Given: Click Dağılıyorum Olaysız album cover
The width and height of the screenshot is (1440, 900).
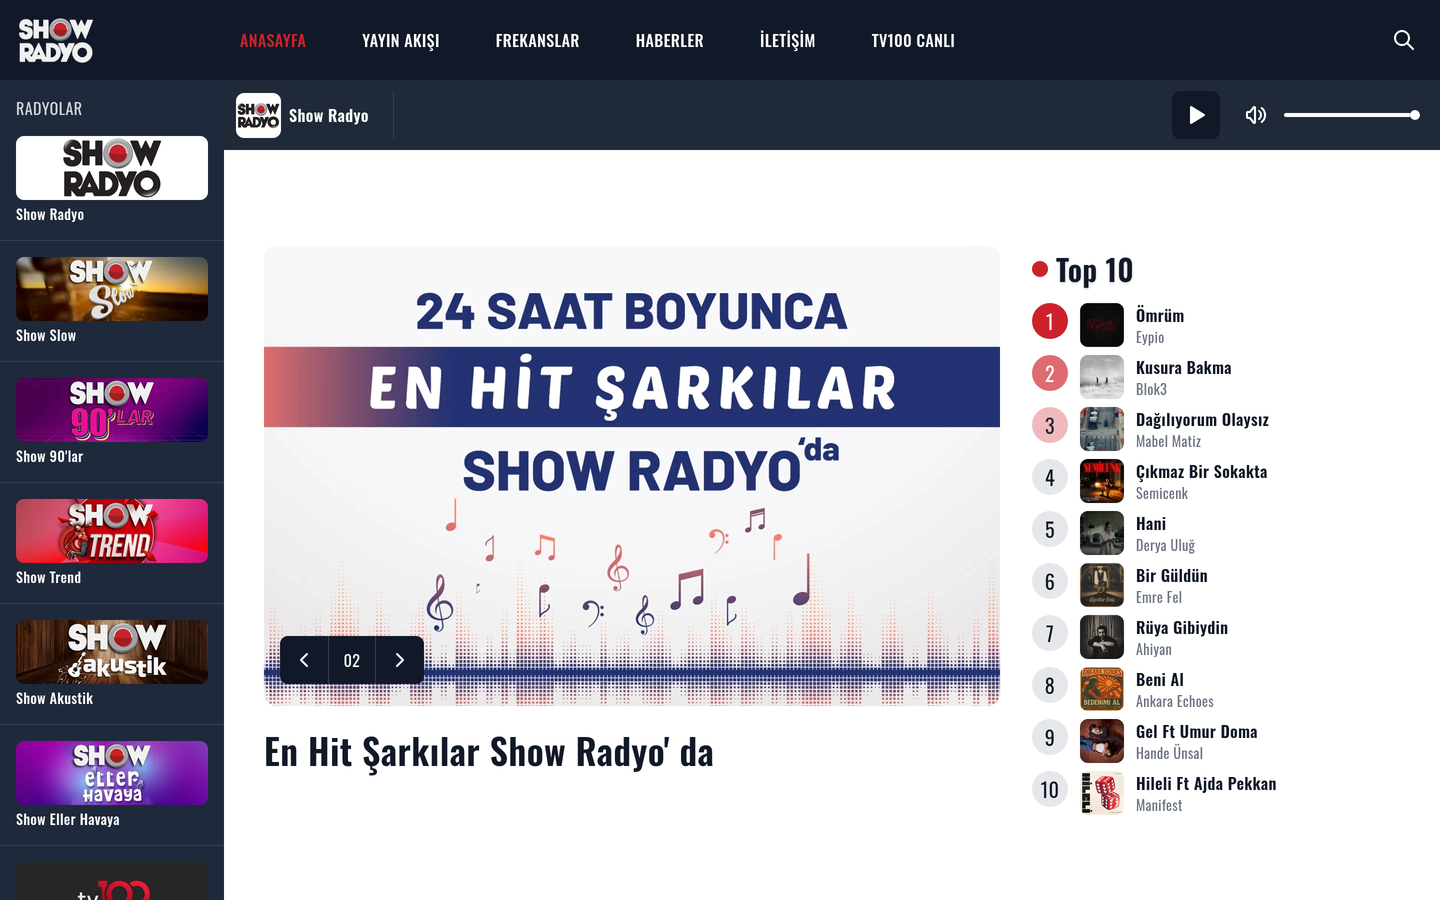Looking at the screenshot, I should pyautogui.click(x=1102, y=429).
